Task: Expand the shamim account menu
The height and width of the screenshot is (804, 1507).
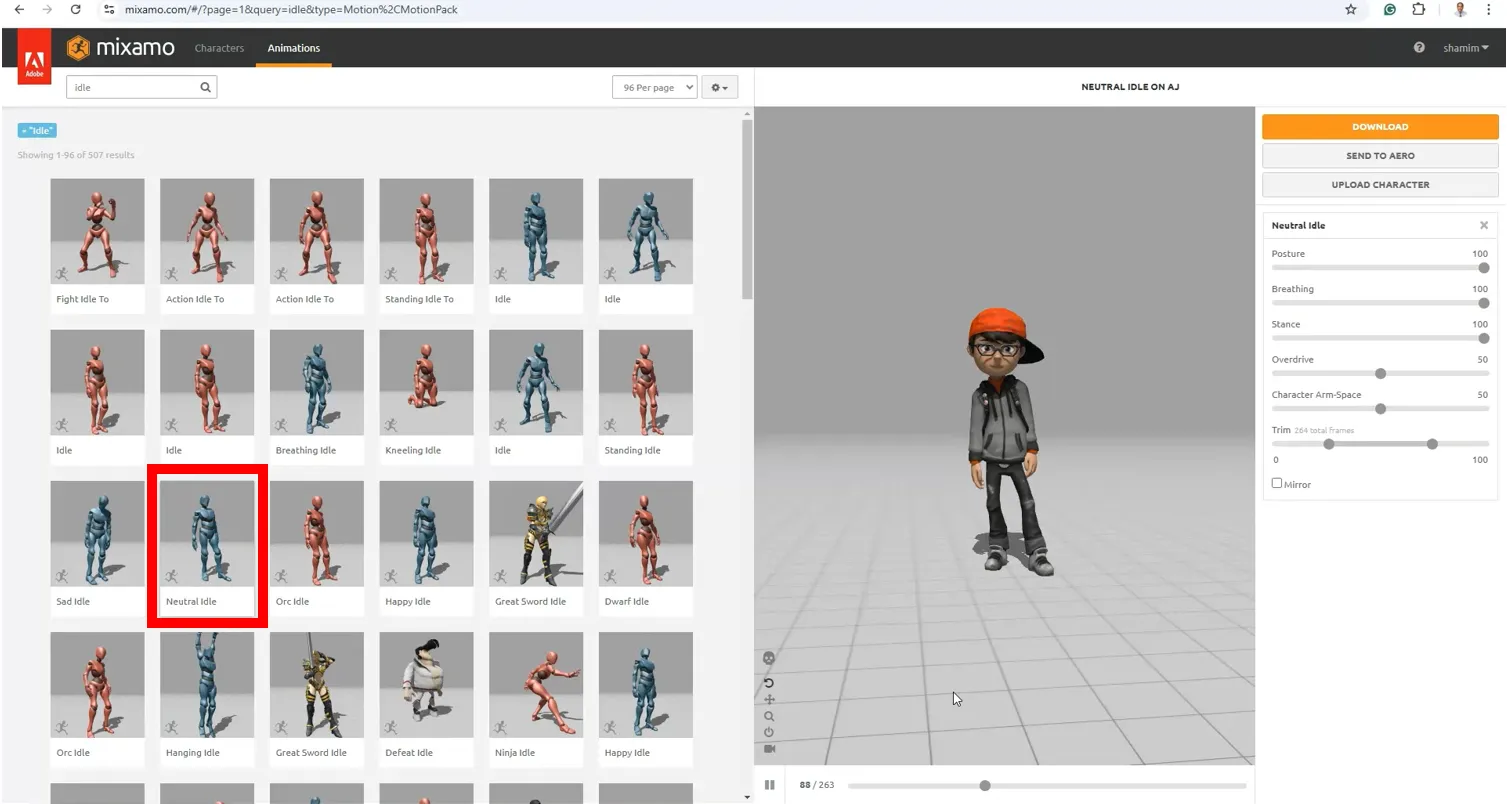Action: tap(1465, 47)
